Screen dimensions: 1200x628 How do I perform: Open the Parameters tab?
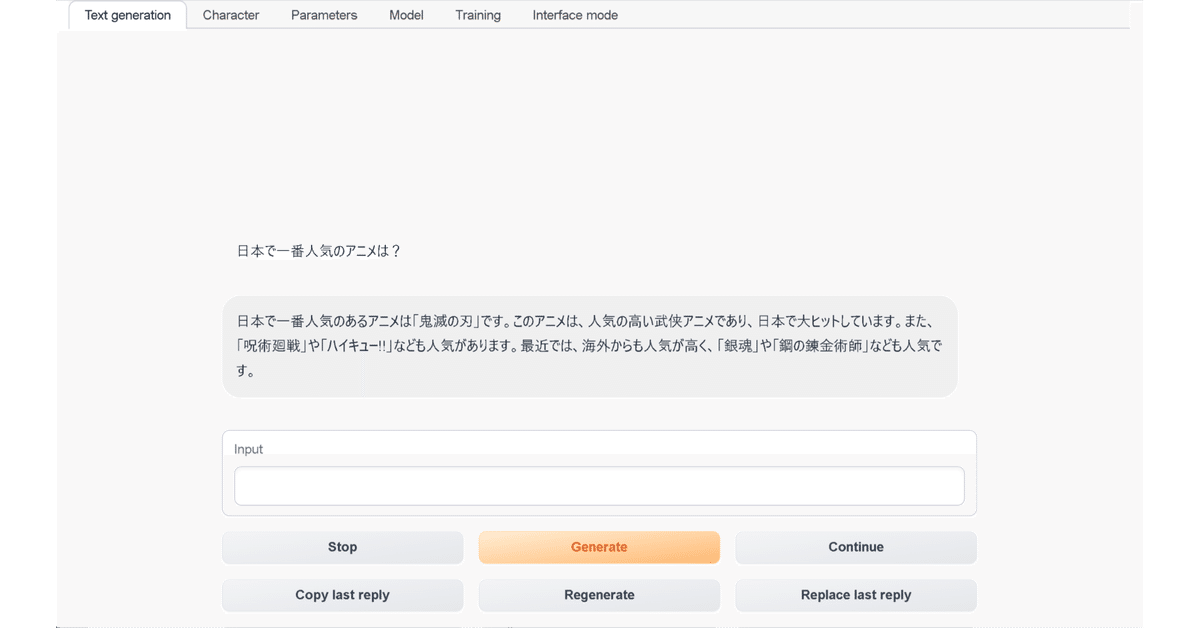pyautogui.click(x=323, y=15)
